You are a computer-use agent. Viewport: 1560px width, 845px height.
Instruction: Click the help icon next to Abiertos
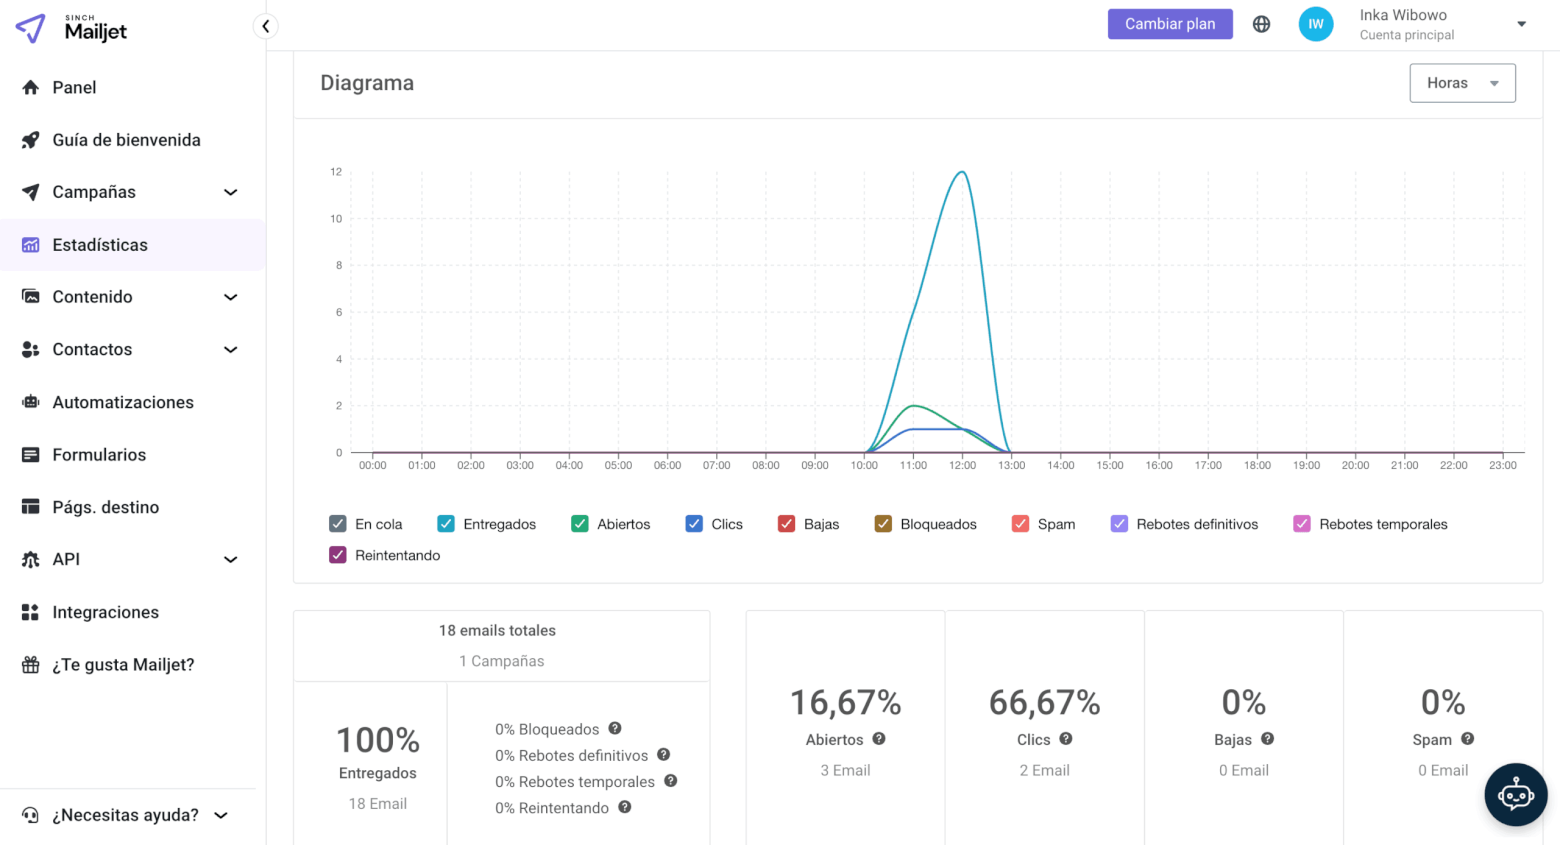(x=879, y=739)
